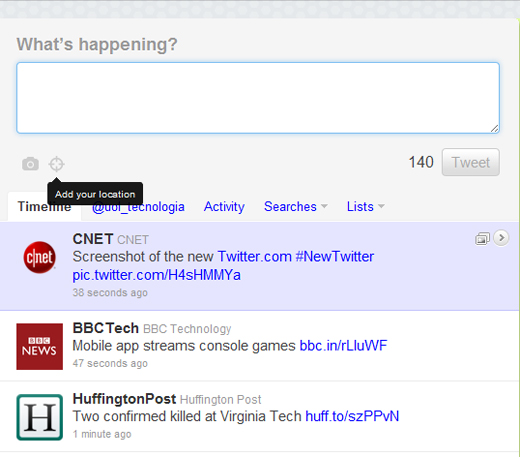The width and height of the screenshot is (520, 457).
Task: Focus the What's happening text box
Action: click(x=258, y=98)
